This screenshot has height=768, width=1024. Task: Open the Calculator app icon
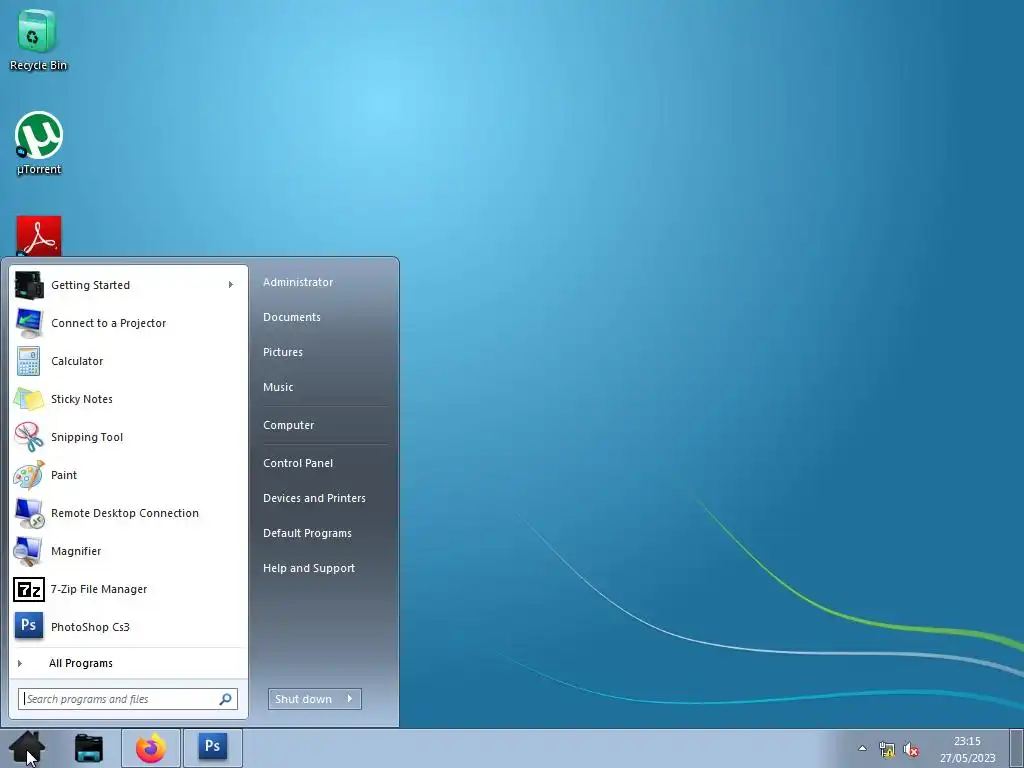coord(29,360)
